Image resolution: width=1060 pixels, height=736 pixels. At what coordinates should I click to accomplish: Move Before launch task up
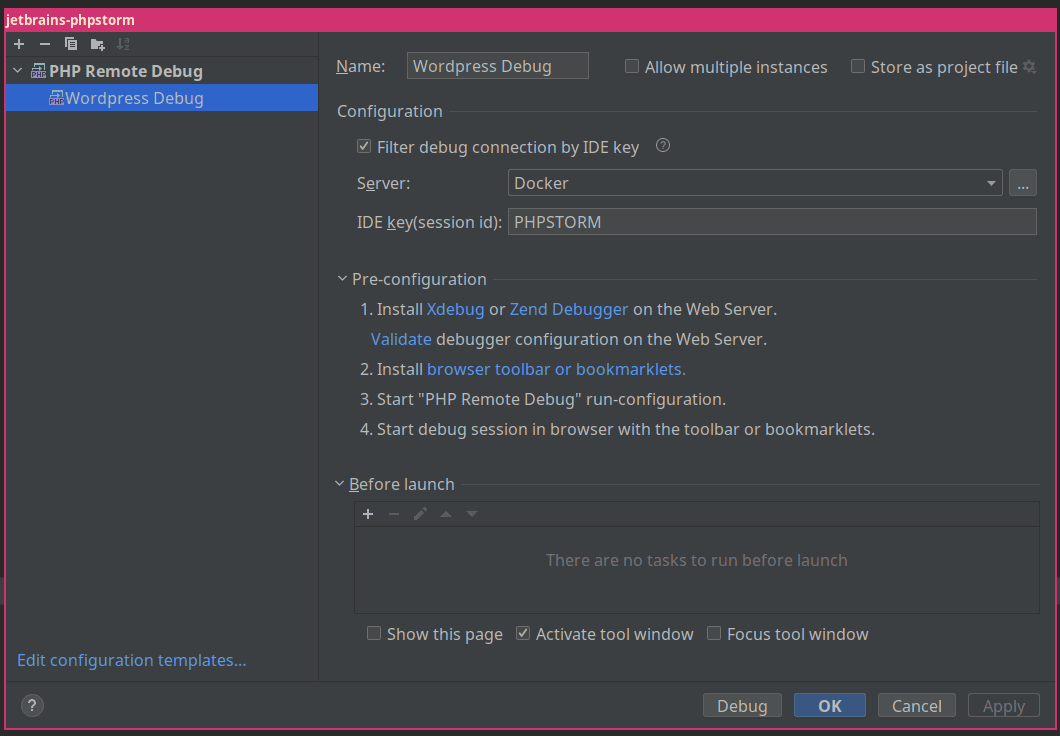pos(446,514)
